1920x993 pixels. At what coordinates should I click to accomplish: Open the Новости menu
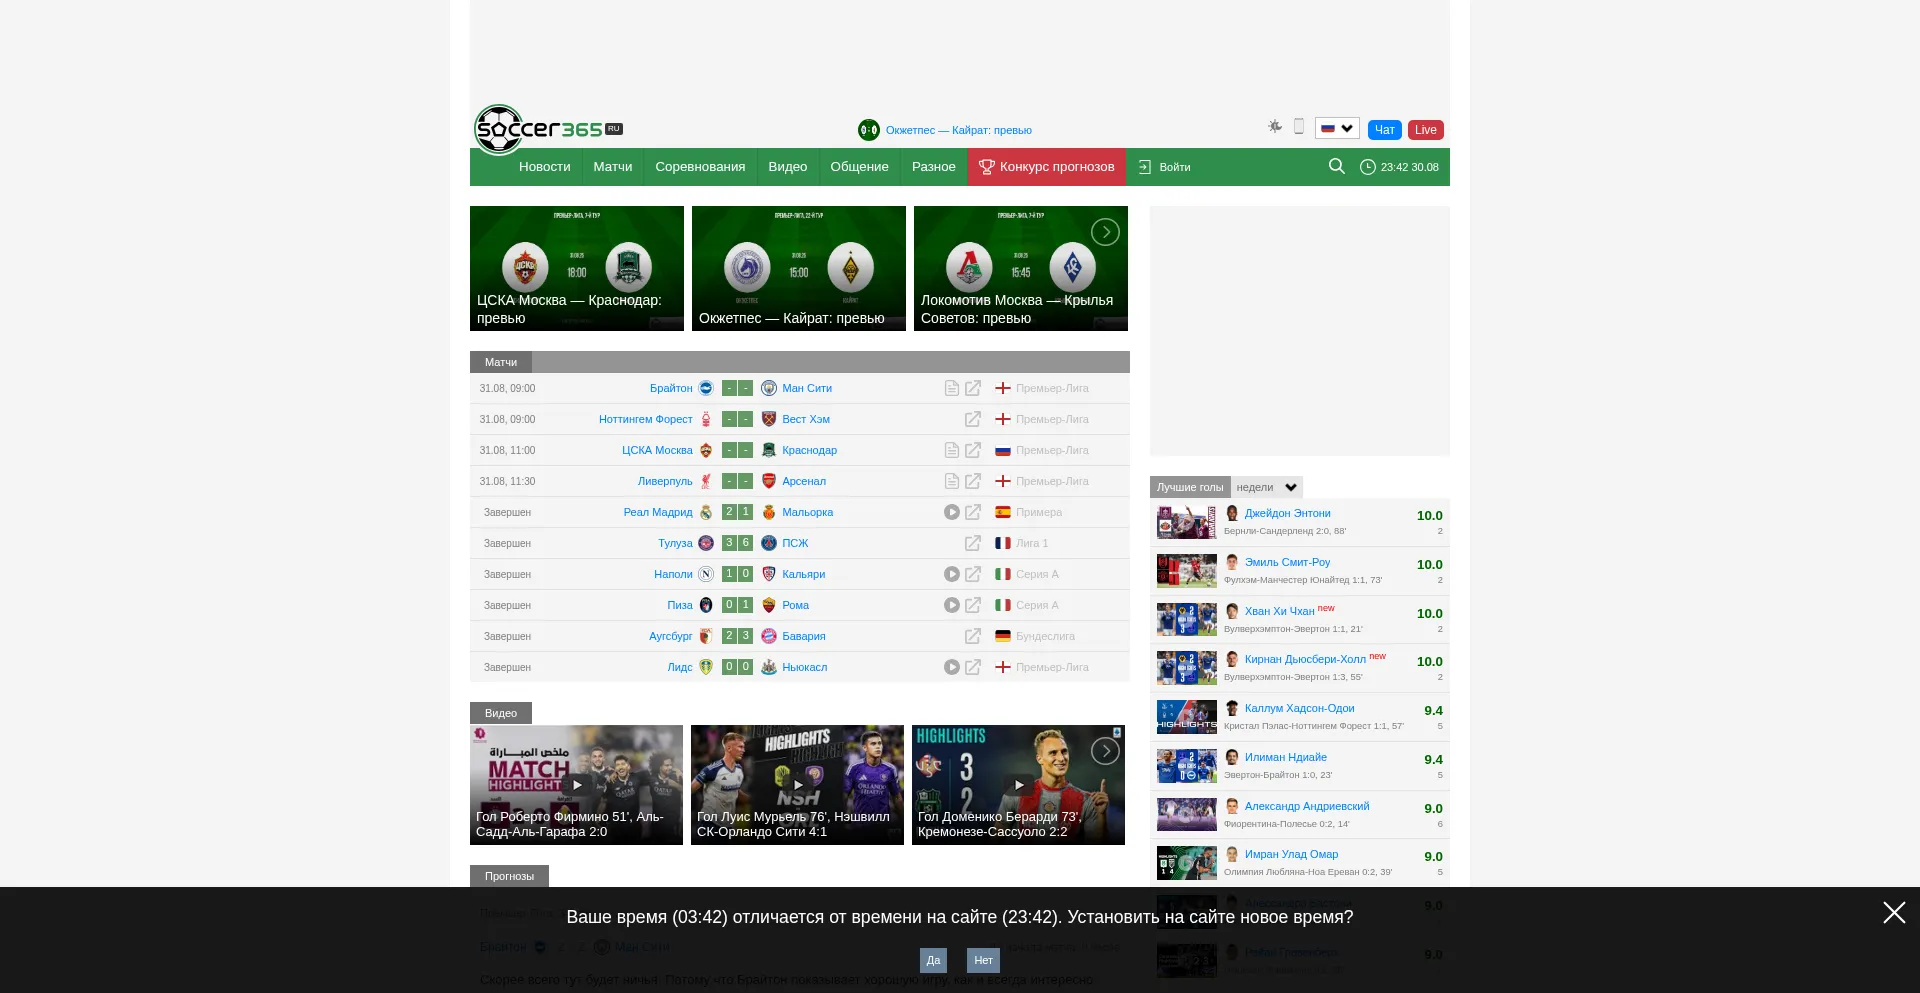pos(544,167)
